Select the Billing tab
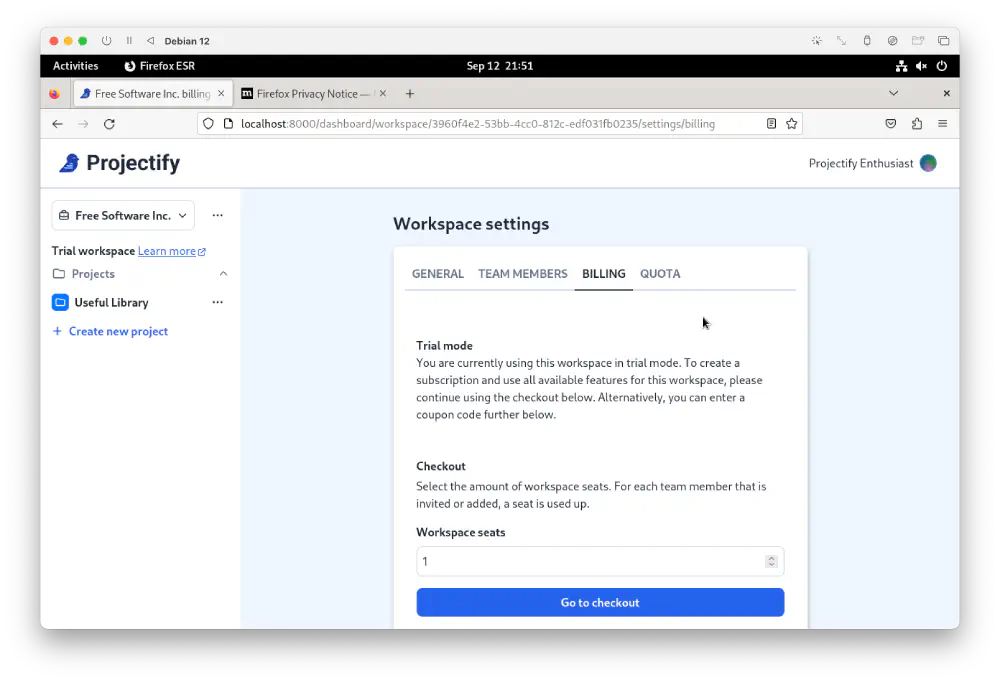Image resolution: width=1000 pixels, height=682 pixels. click(603, 274)
